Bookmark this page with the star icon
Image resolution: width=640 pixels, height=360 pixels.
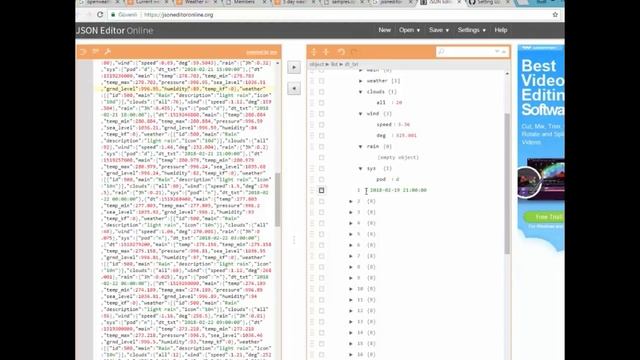(555, 15)
